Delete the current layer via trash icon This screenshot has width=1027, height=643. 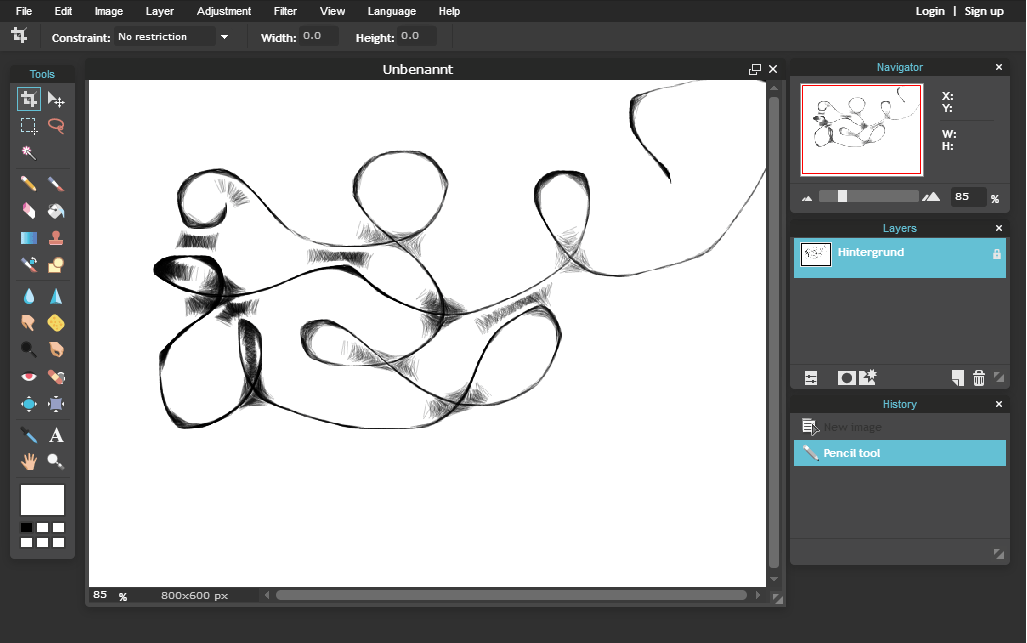[978, 378]
